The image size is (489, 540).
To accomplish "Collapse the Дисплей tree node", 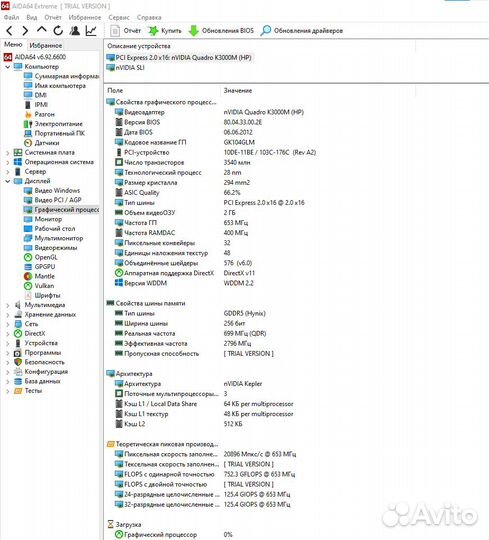I will 8,181.
